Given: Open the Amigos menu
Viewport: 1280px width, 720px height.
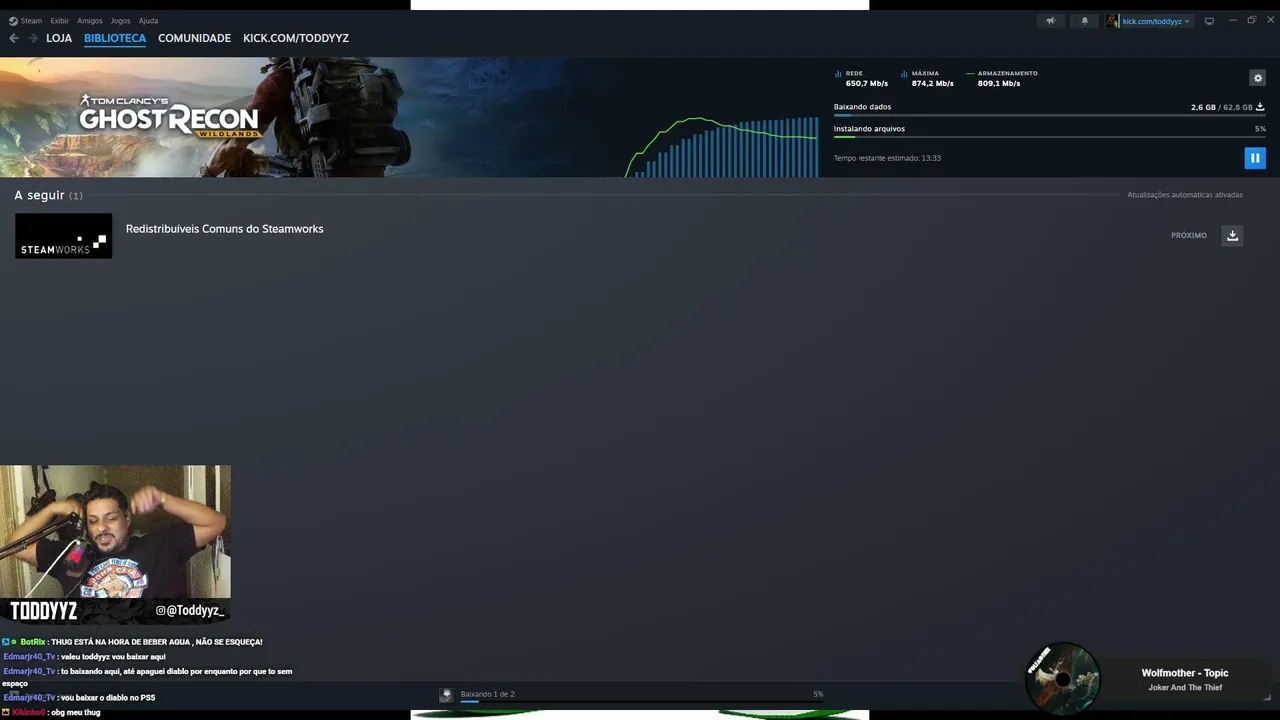Looking at the screenshot, I should 90,20.
